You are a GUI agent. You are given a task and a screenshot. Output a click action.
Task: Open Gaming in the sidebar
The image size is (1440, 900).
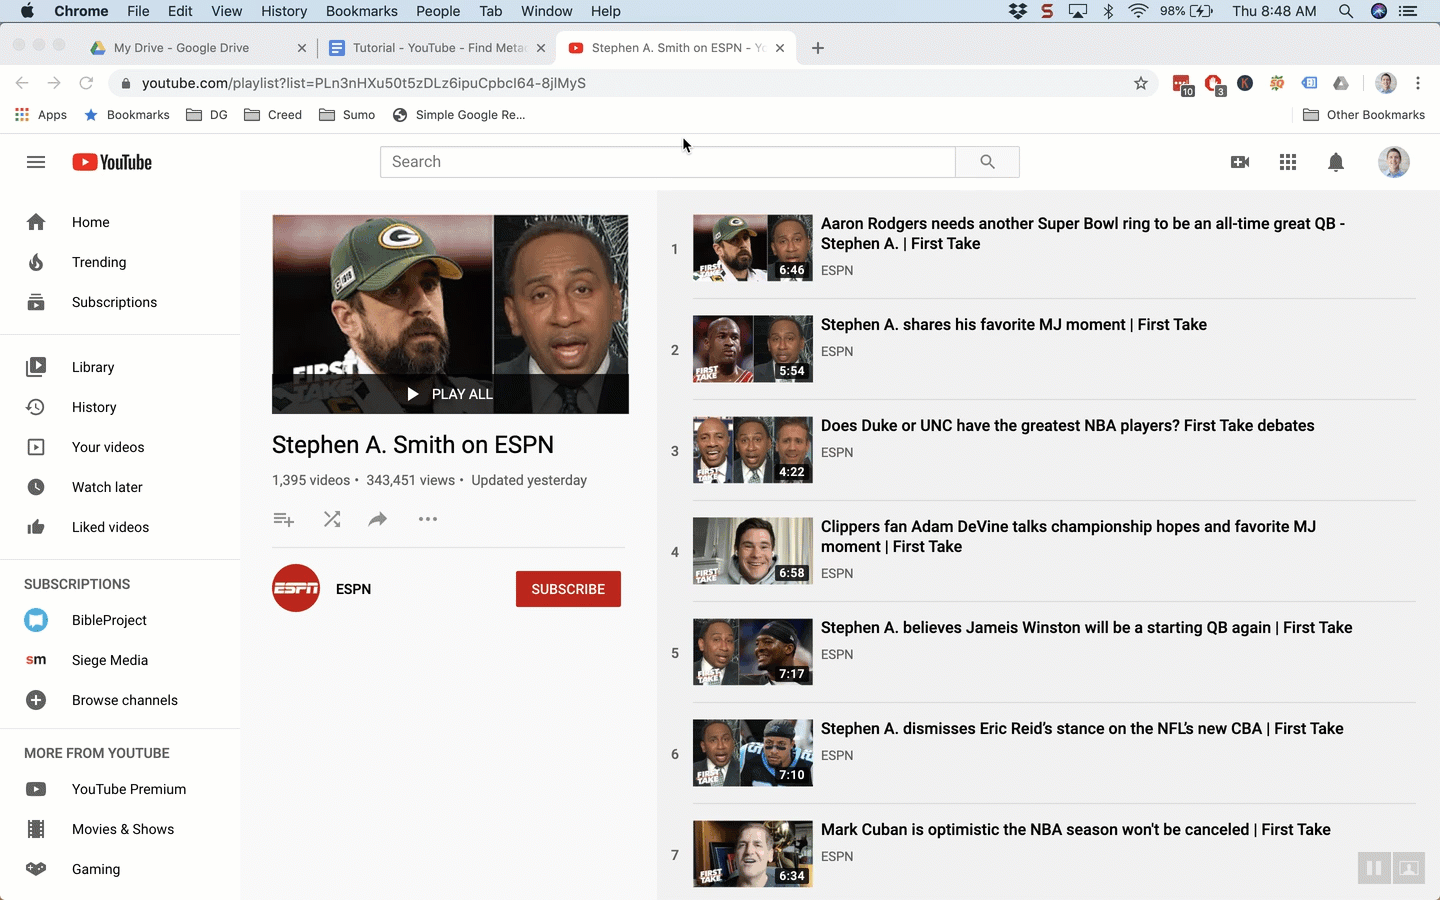click(120, 869)
